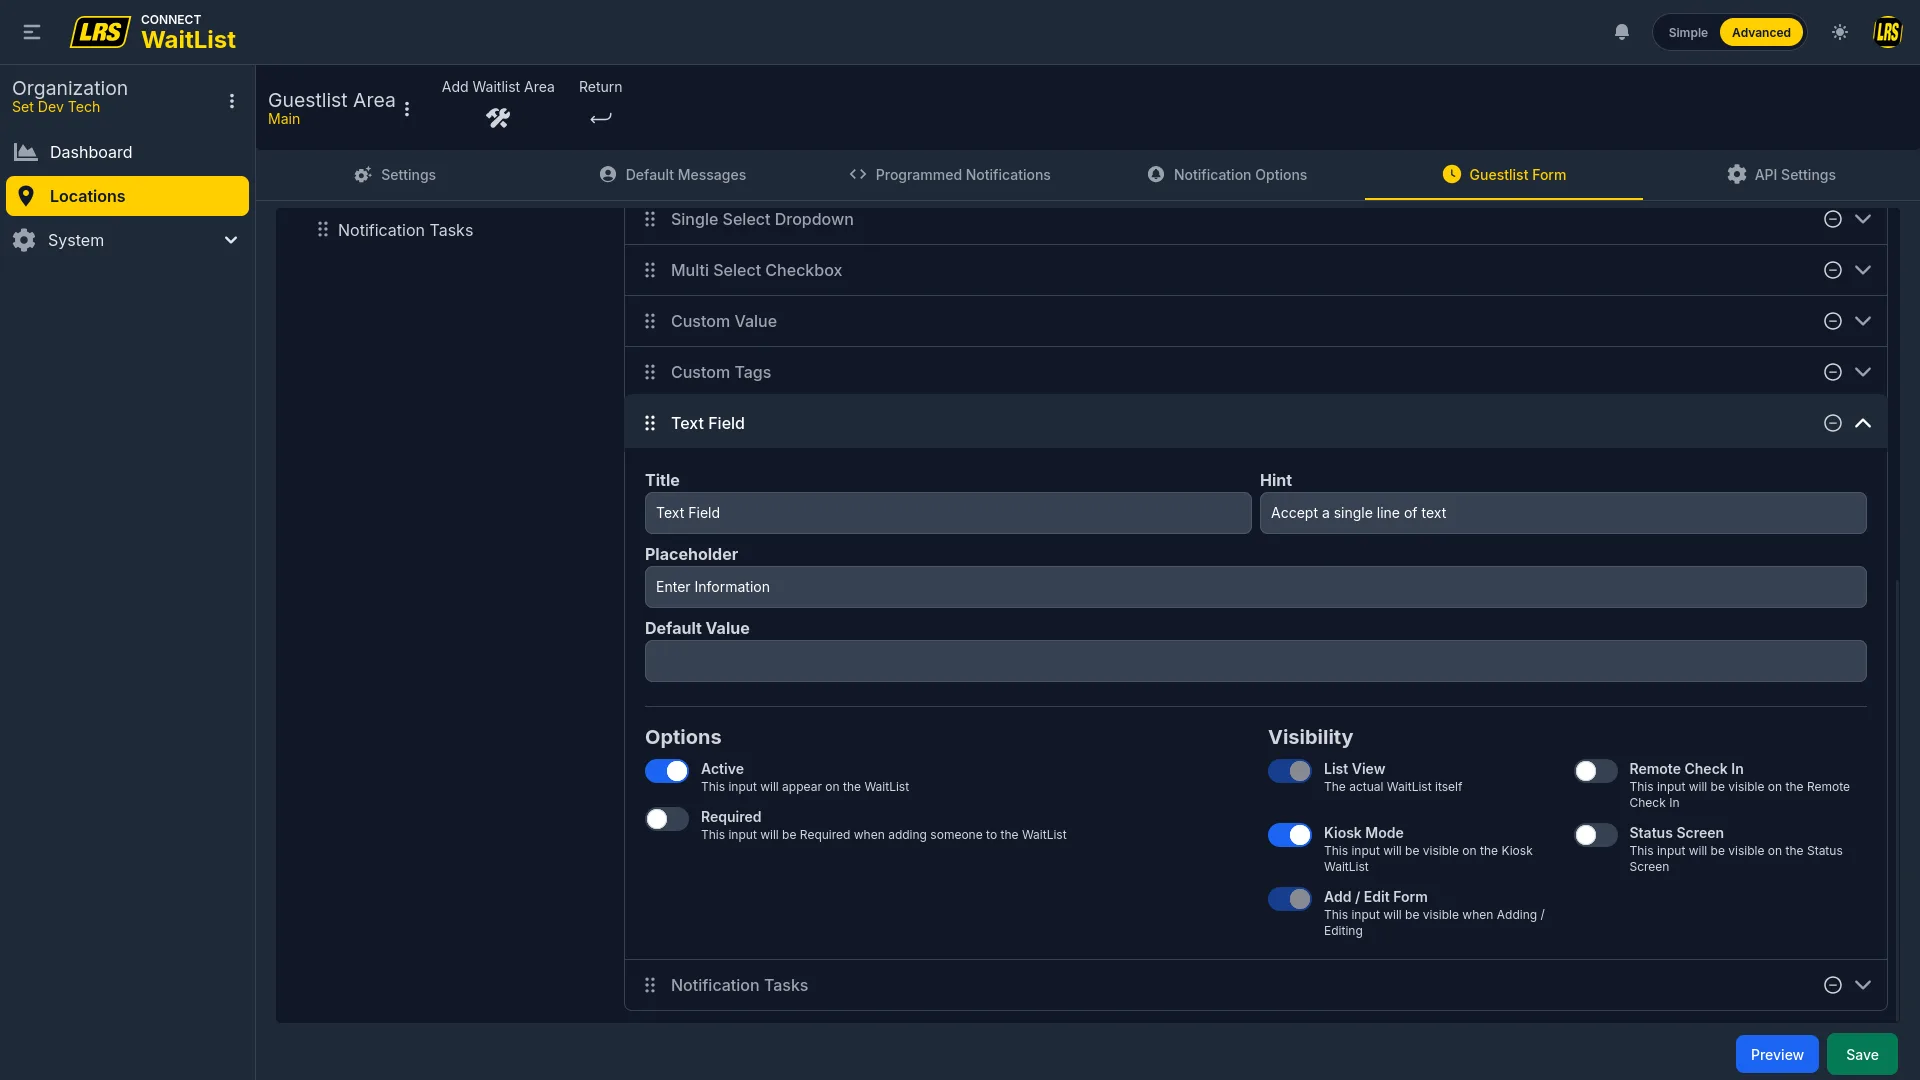Edit the Title input field
The width and height of the screenshot is (1920, 1080).
pos(948,513)
